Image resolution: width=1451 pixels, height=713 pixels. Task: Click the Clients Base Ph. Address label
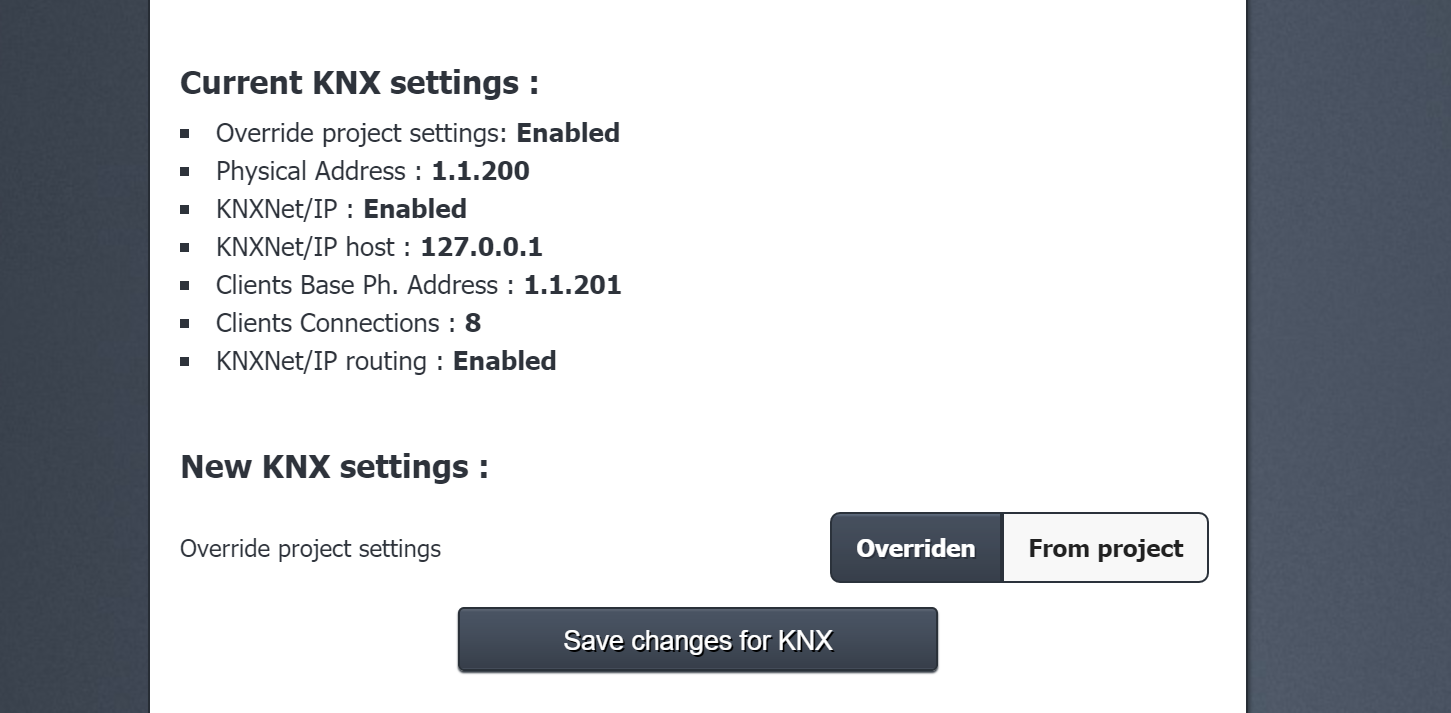click(x=356, y=285)
